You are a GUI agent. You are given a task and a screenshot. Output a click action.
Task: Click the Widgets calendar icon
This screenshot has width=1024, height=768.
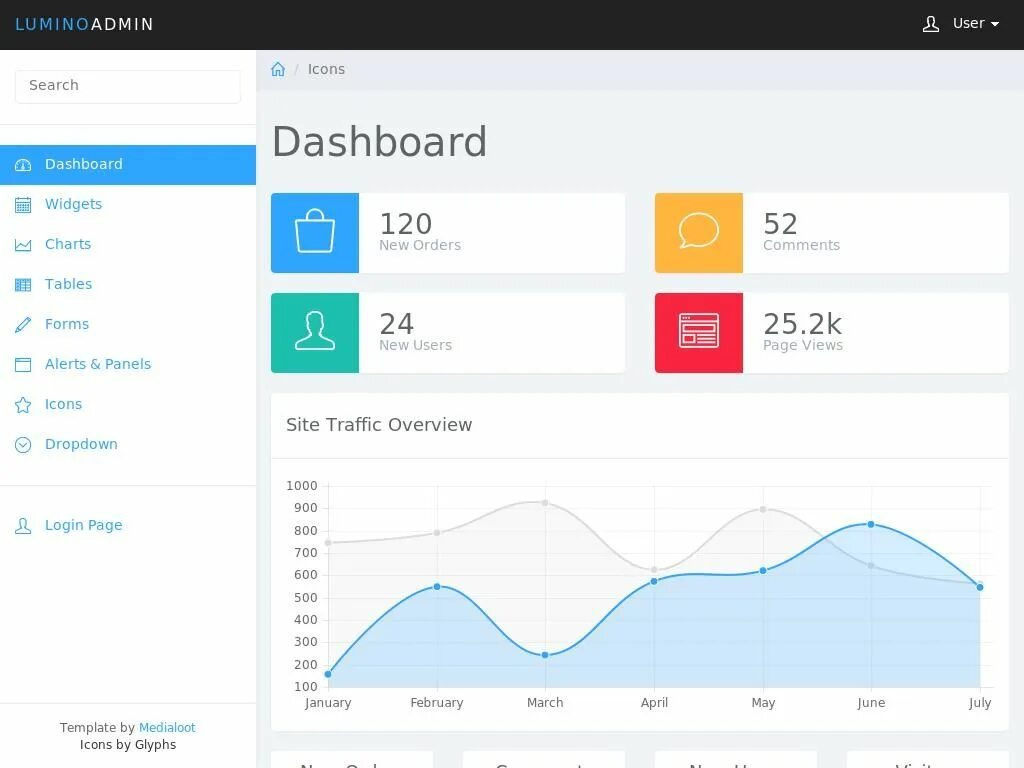23,204
